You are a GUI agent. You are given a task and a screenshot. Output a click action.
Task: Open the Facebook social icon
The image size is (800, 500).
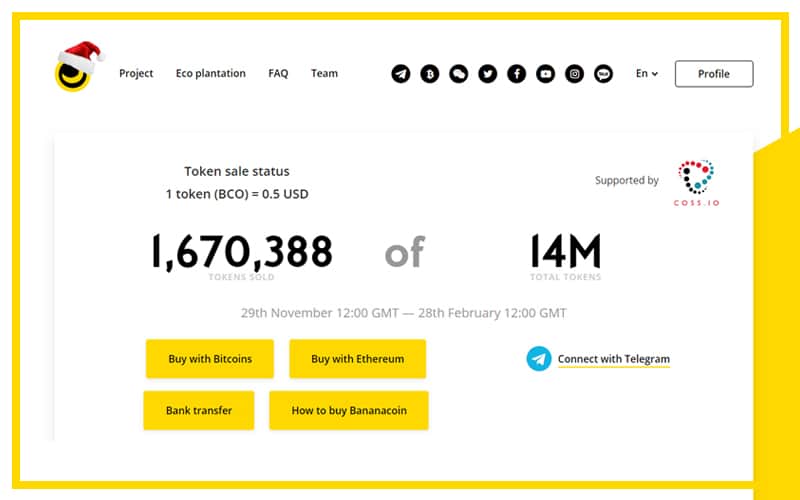[x=516, y=74]
